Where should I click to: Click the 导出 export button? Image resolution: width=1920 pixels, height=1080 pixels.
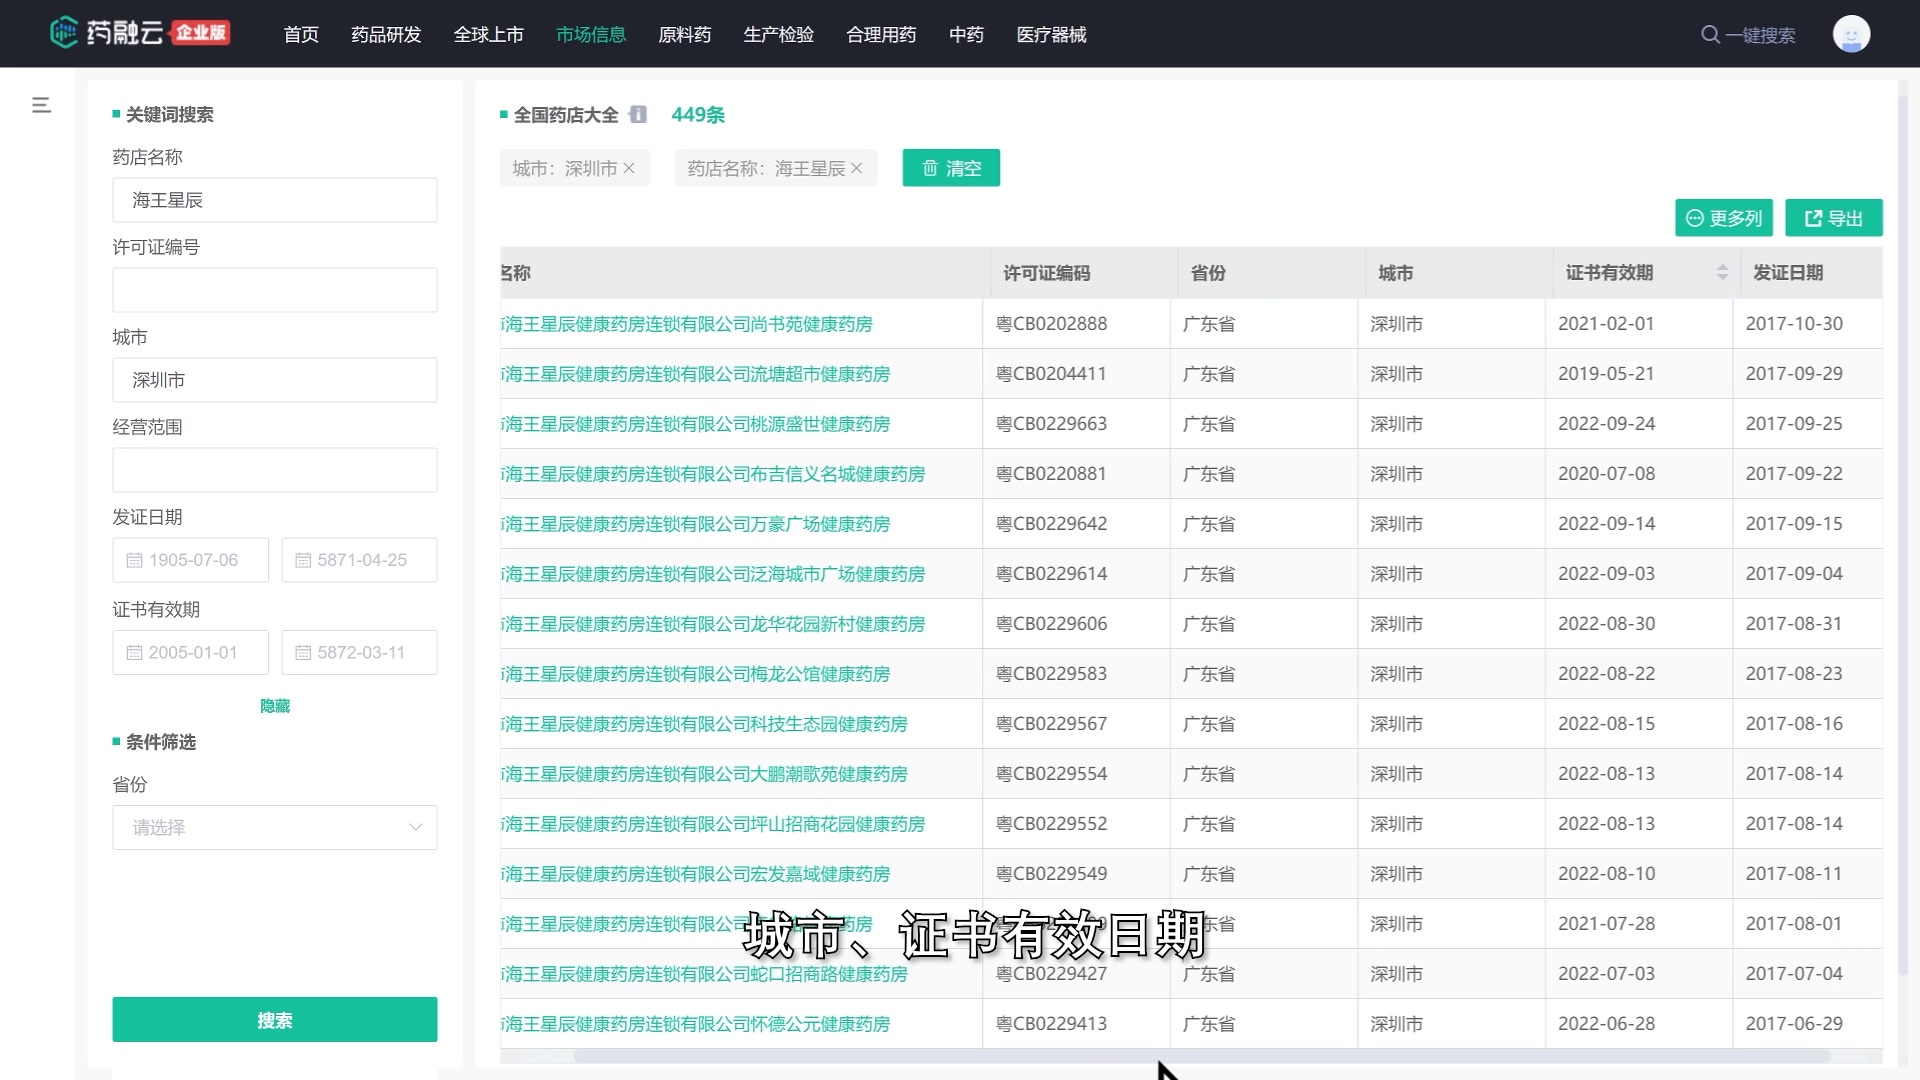[1834, 218]
